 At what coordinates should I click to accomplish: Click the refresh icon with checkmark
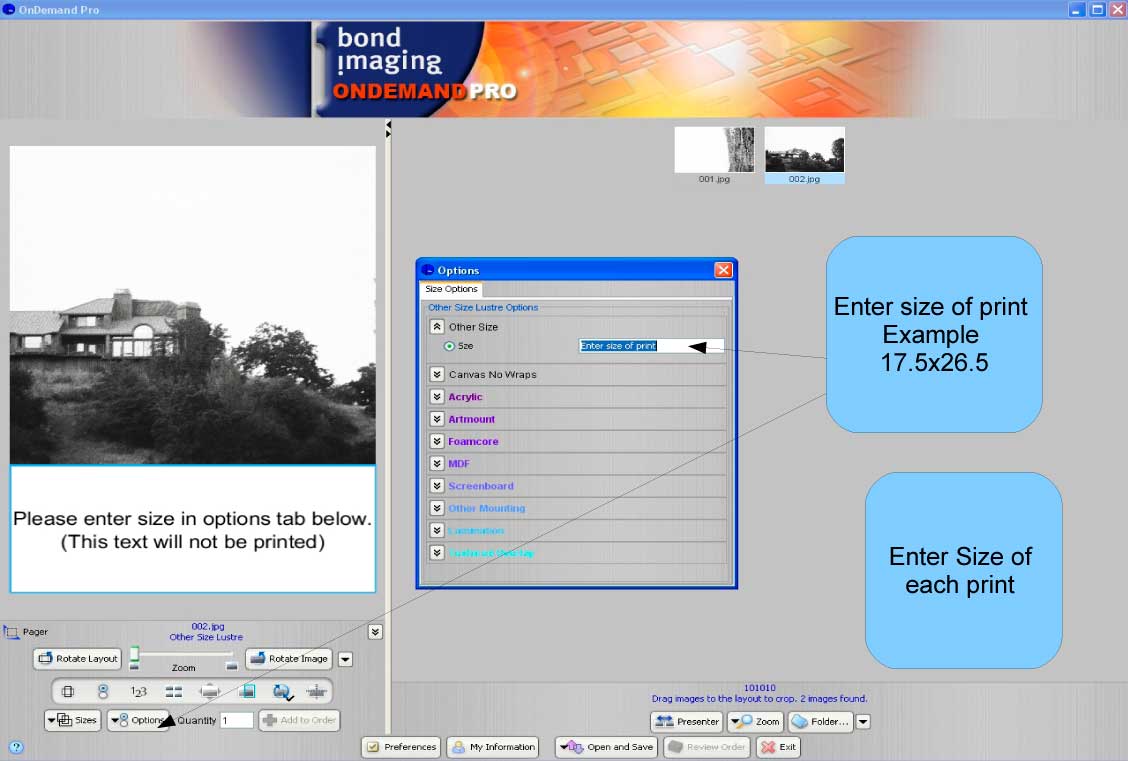tap(282, 691)
